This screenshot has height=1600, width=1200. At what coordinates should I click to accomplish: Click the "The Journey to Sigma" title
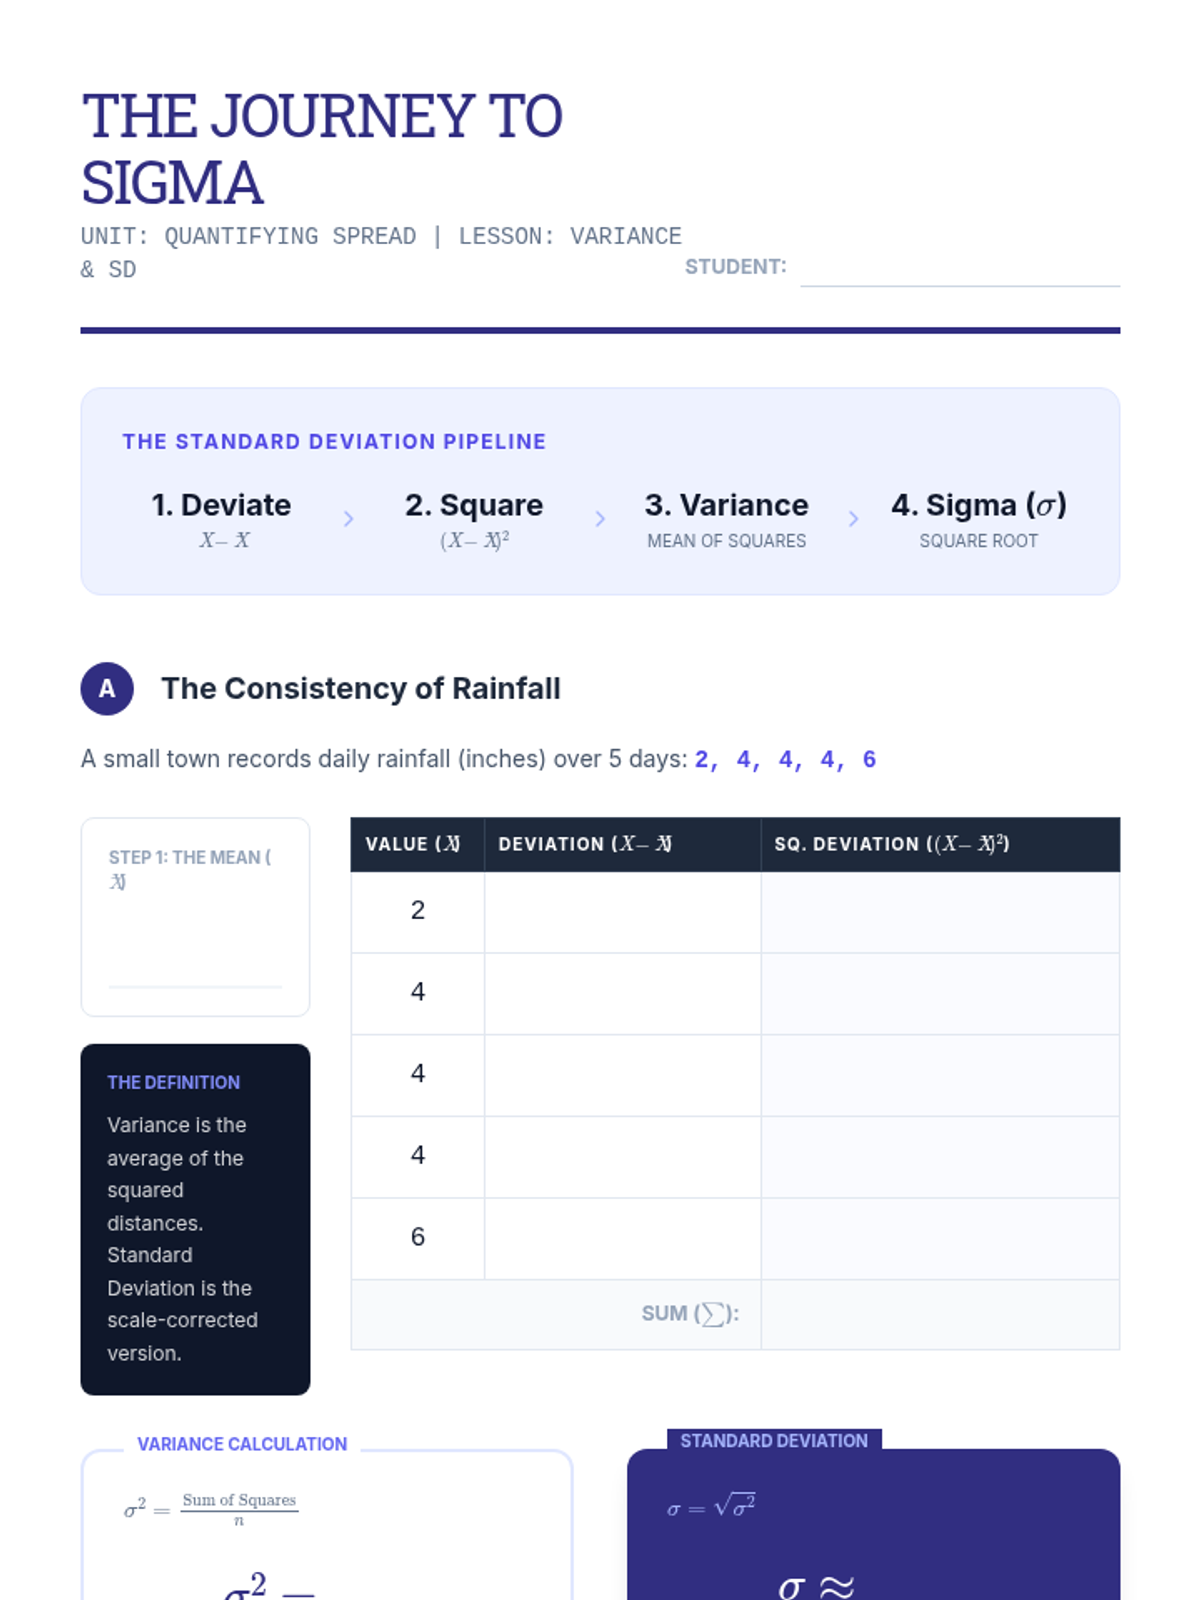(322, 148)
